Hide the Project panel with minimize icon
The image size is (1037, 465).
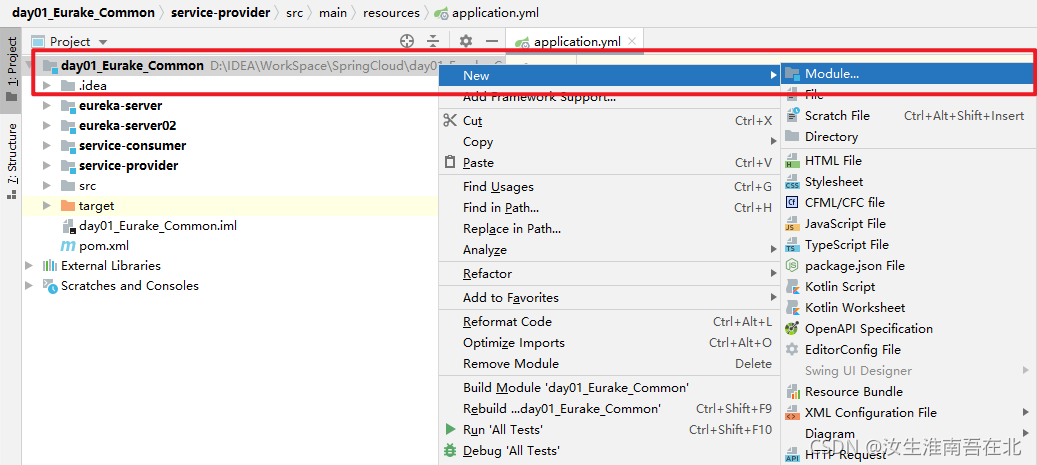491,41
